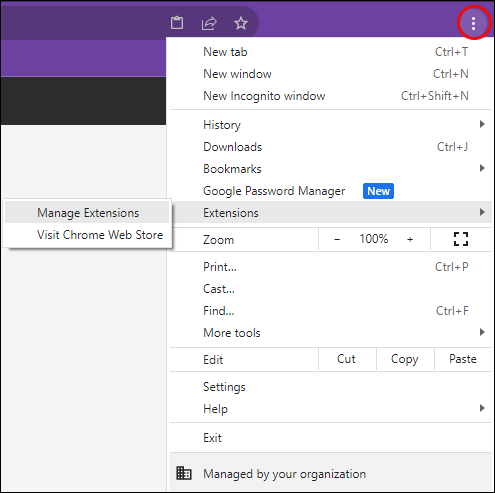Viewport: 495px width, 493px height.
Task: Click the Ctrl+F shortcut text
Action: (x=452, y=311)
